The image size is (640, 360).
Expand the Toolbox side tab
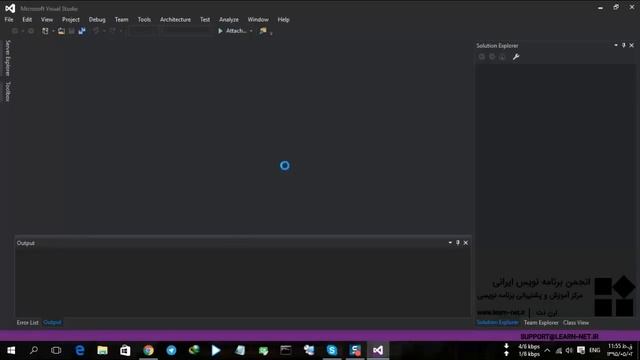(x=7, y=91)
